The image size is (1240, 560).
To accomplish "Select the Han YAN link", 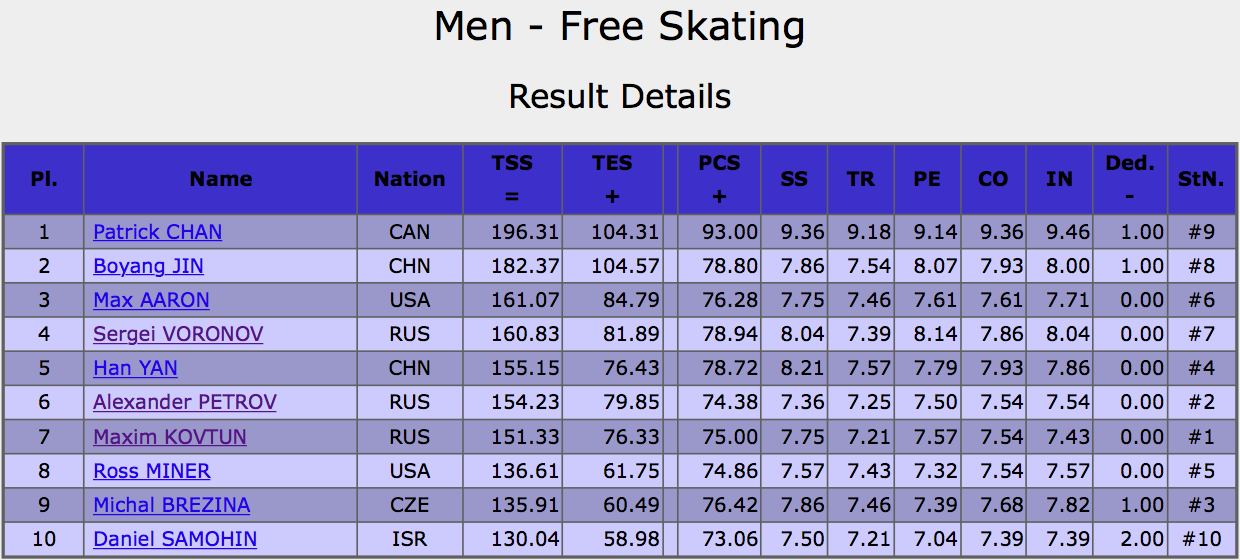I will coord(135,368).
